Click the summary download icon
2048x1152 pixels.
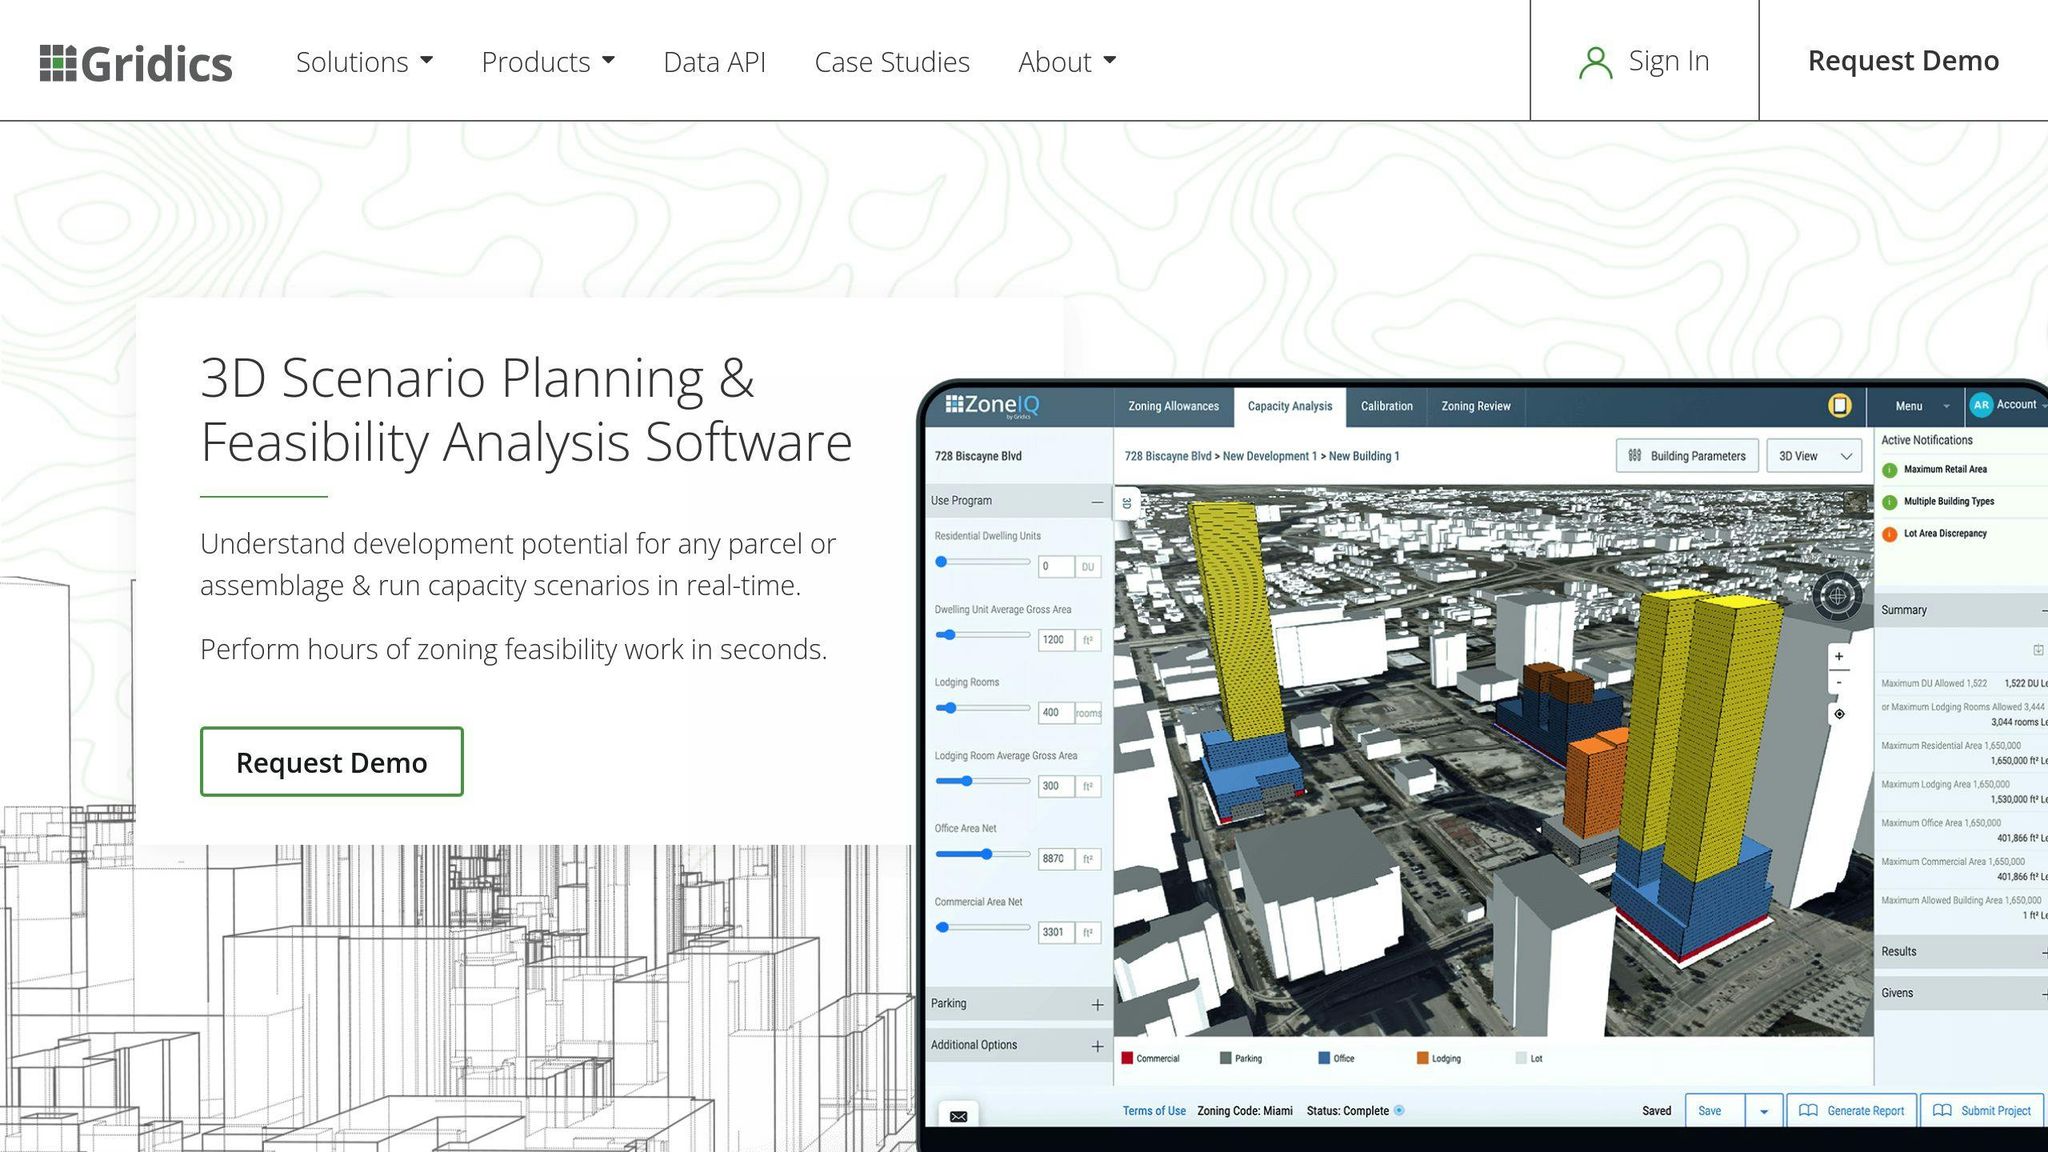point(2037,650)
